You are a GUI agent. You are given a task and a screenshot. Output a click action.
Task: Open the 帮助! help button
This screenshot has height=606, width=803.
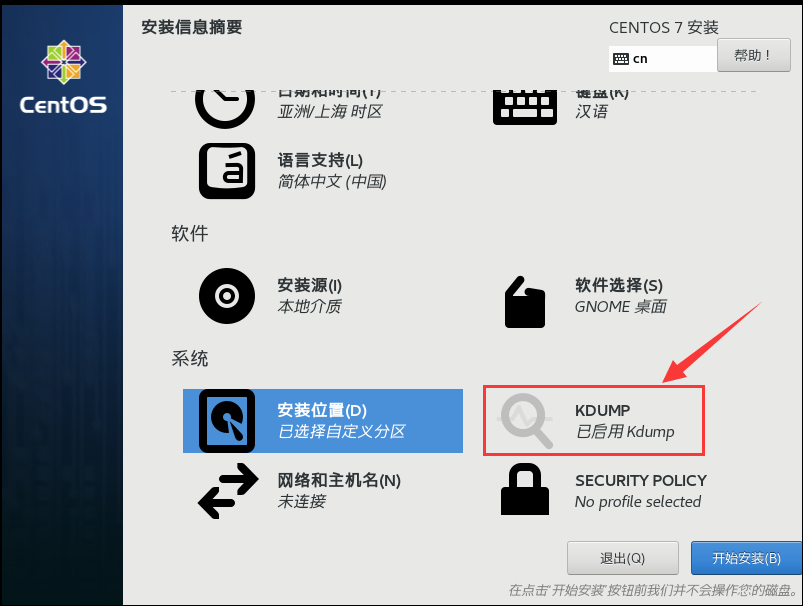[753, 55]
